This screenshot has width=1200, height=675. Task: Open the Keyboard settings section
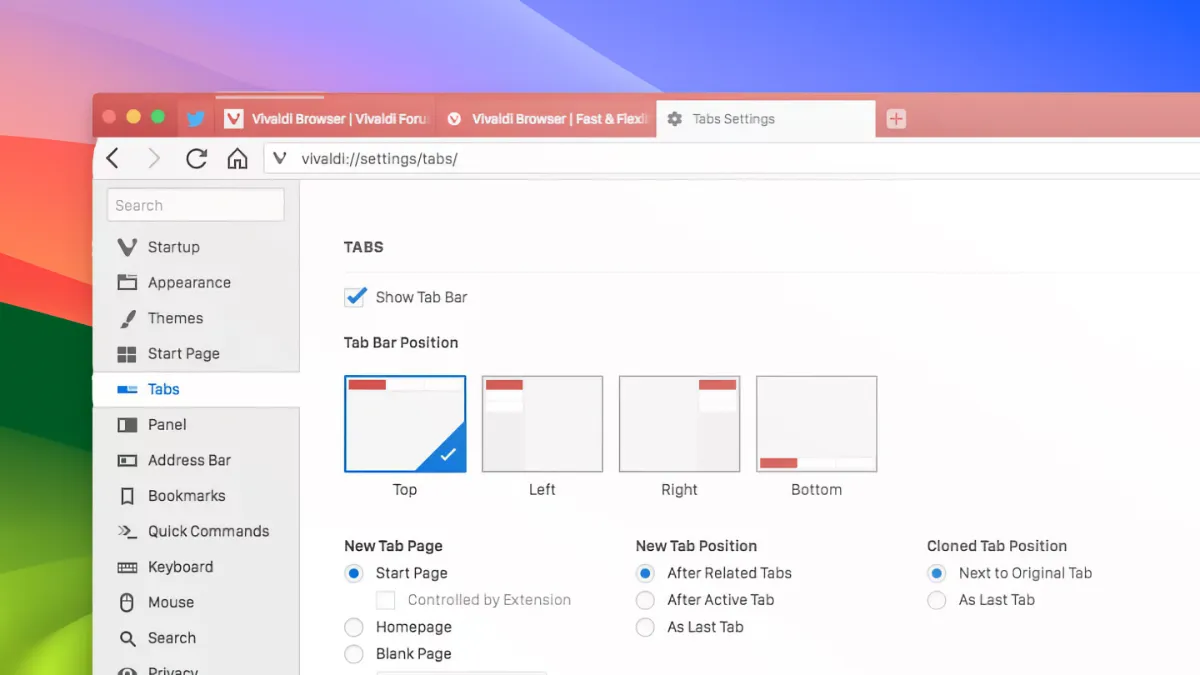click(180, 567)
